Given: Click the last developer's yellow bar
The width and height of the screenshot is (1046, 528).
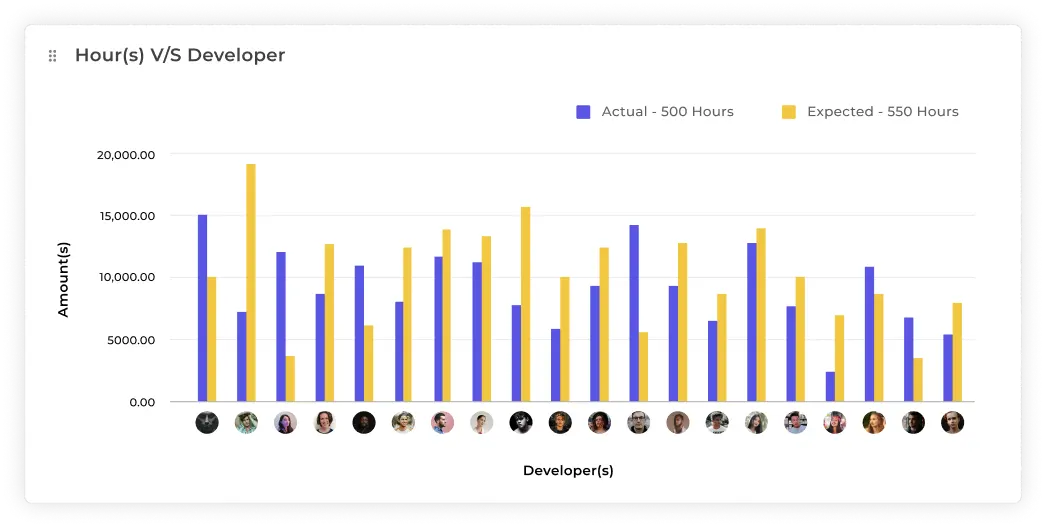Looking at the screenshot, I should [957, 352].
